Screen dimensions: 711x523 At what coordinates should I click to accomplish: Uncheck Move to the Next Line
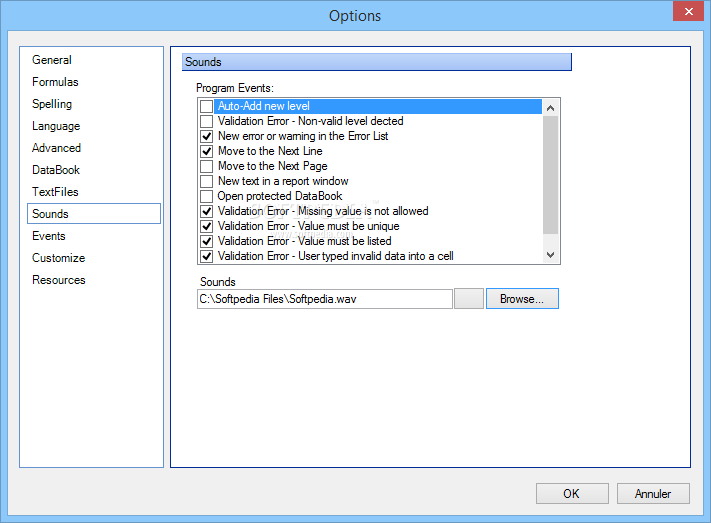(207, 151)
